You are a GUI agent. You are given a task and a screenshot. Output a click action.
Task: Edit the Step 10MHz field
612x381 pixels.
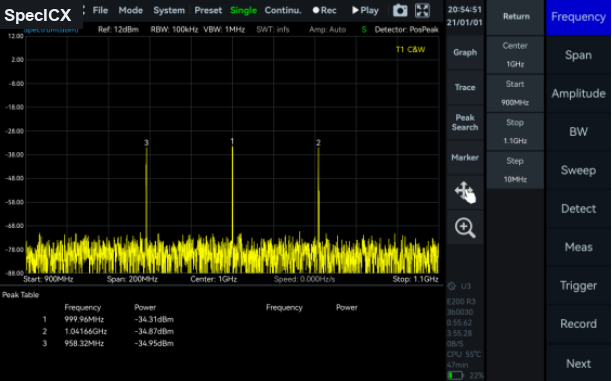point(515,170)
